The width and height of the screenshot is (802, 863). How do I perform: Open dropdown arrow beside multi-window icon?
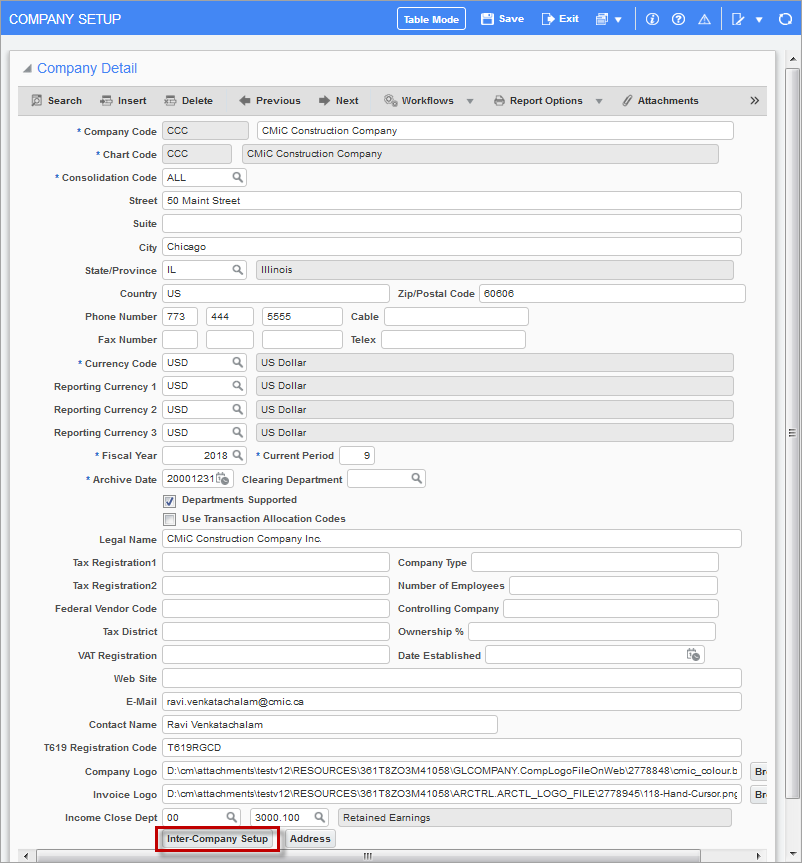618,20
